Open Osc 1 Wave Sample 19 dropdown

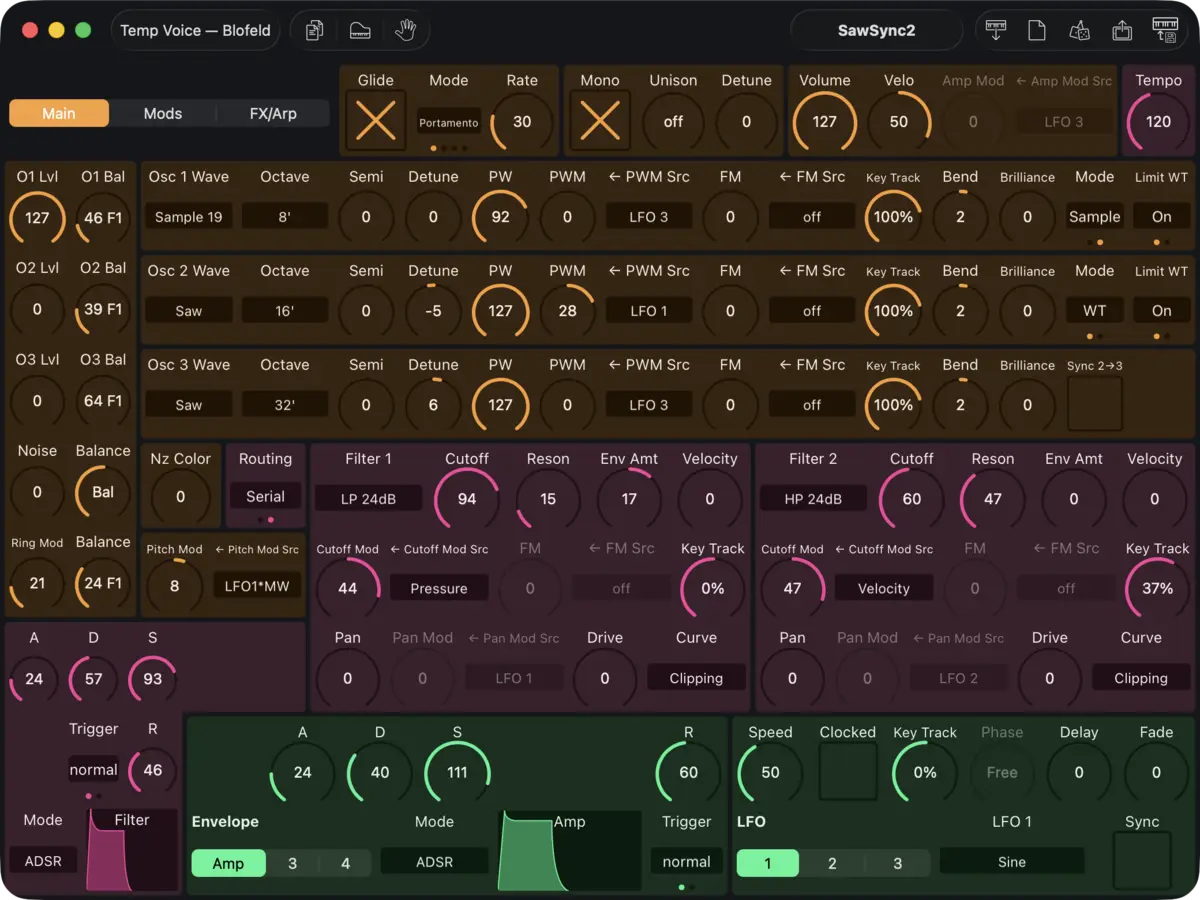[189, 216]
